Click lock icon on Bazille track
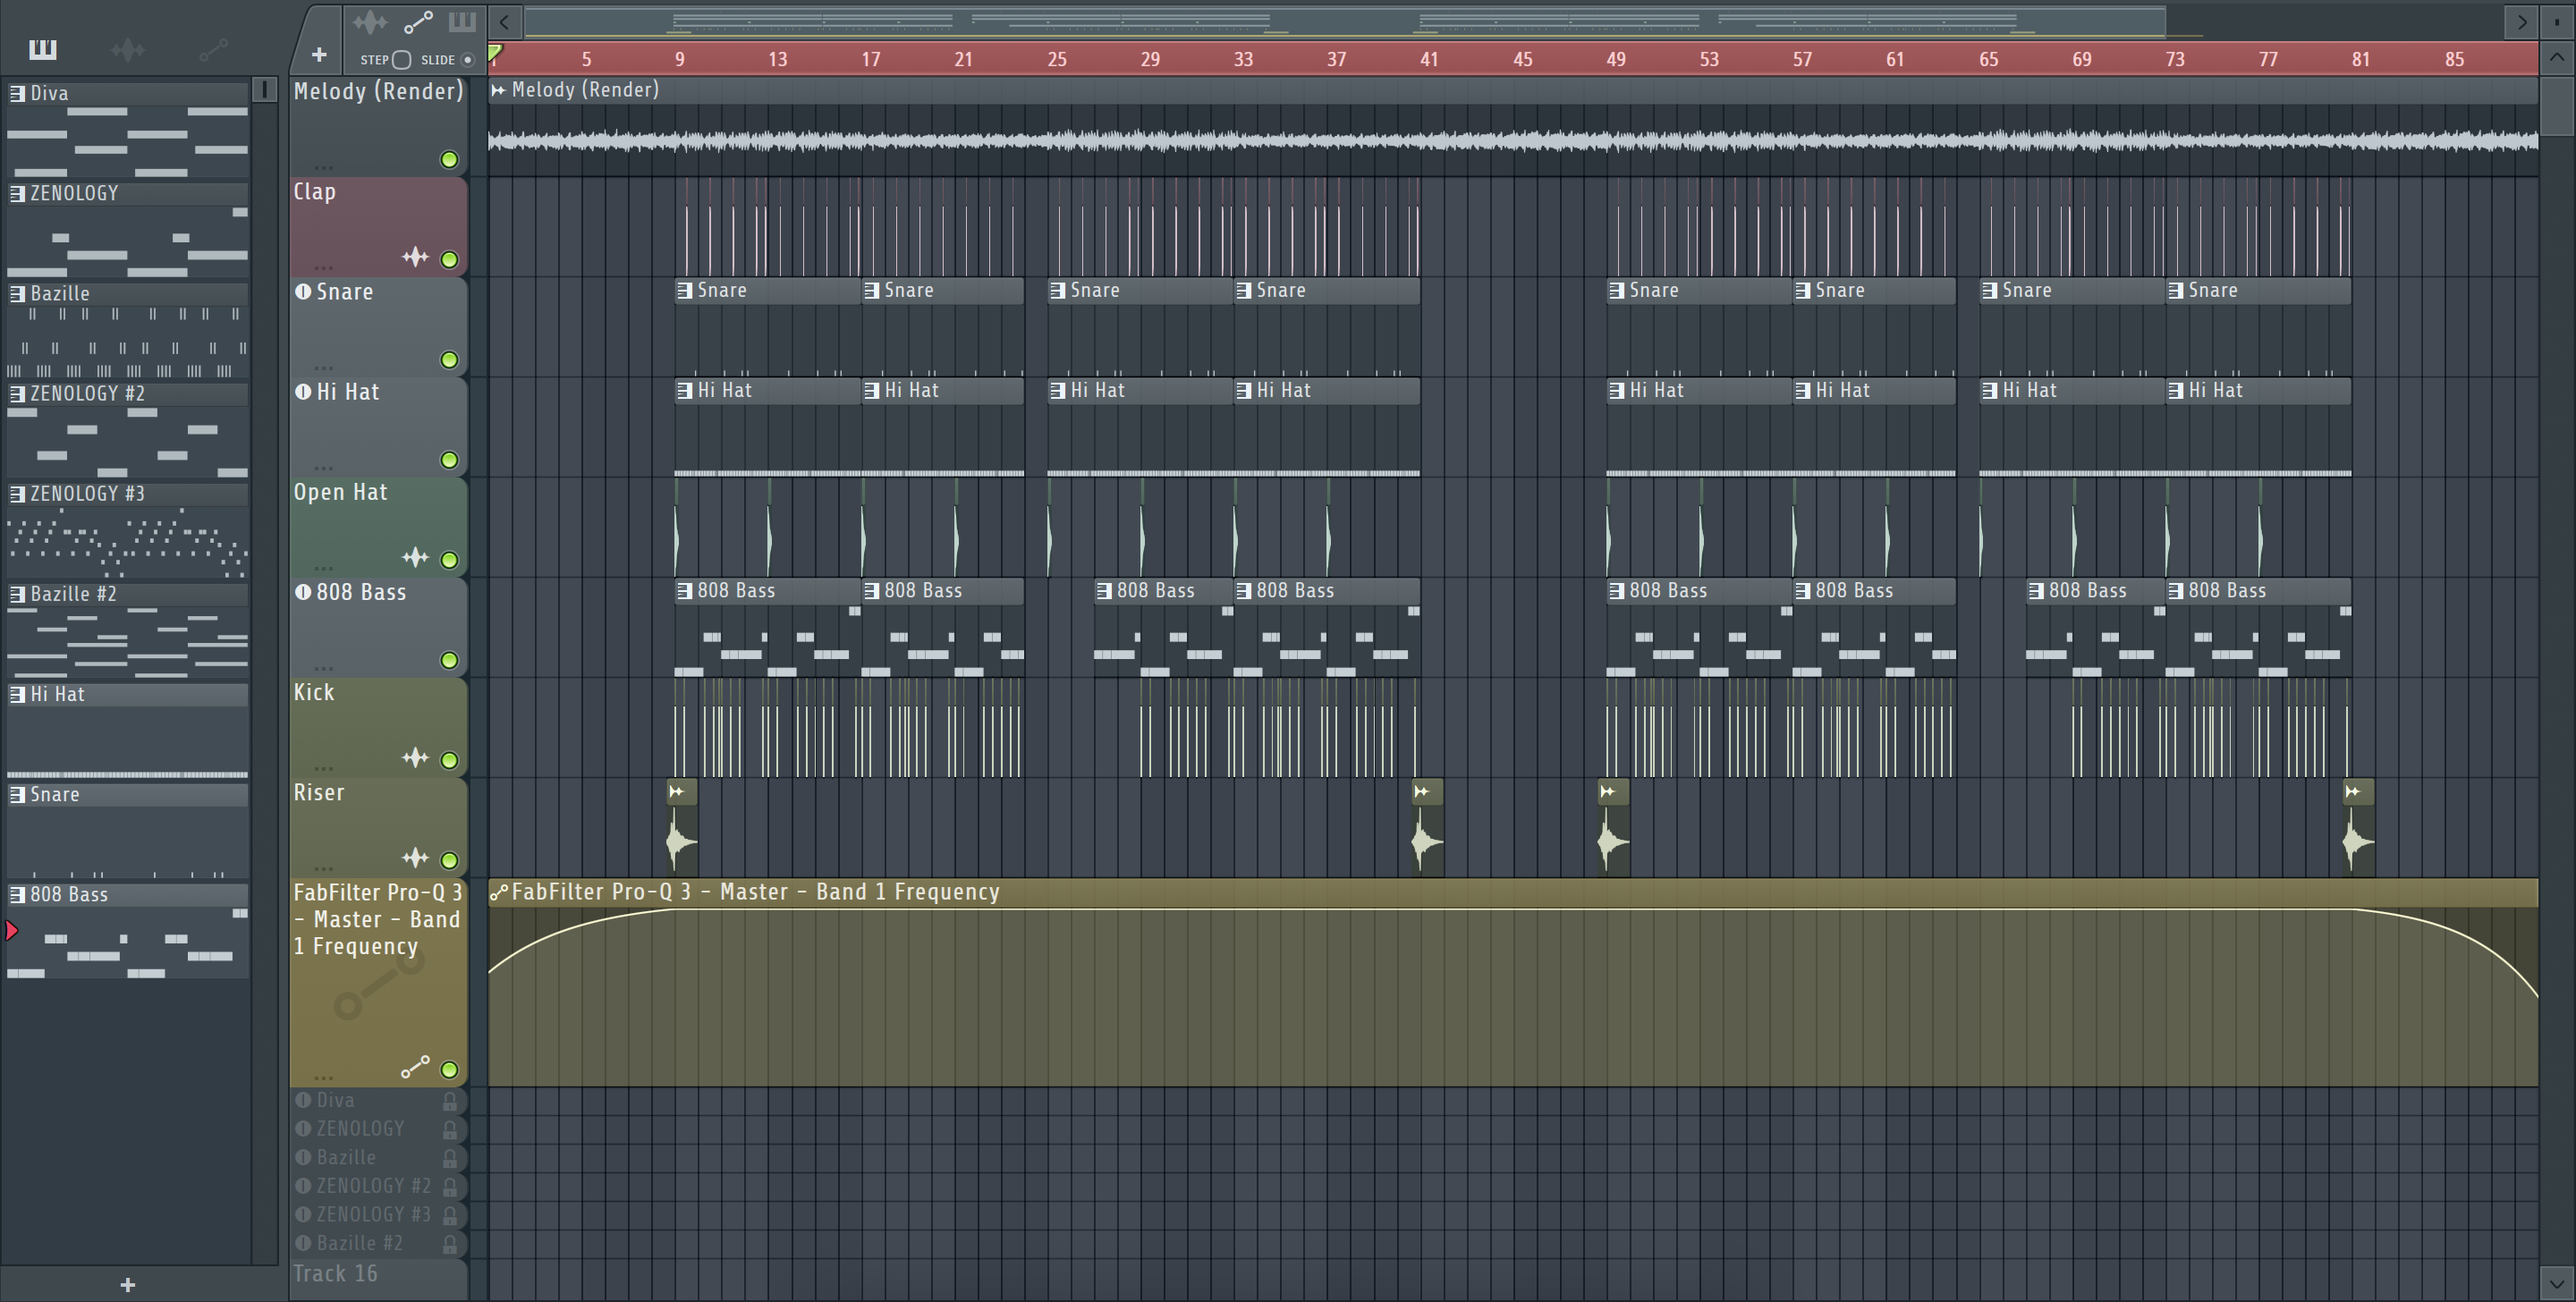Viewport: 2576px width, 1302px height. tap(450, 1158)
